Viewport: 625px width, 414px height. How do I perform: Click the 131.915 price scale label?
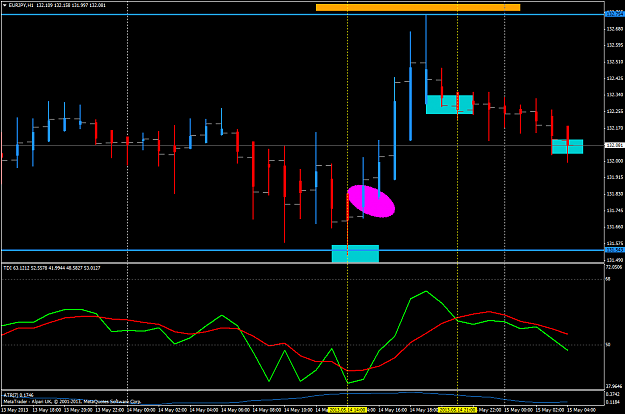click(x=615, y=177)
